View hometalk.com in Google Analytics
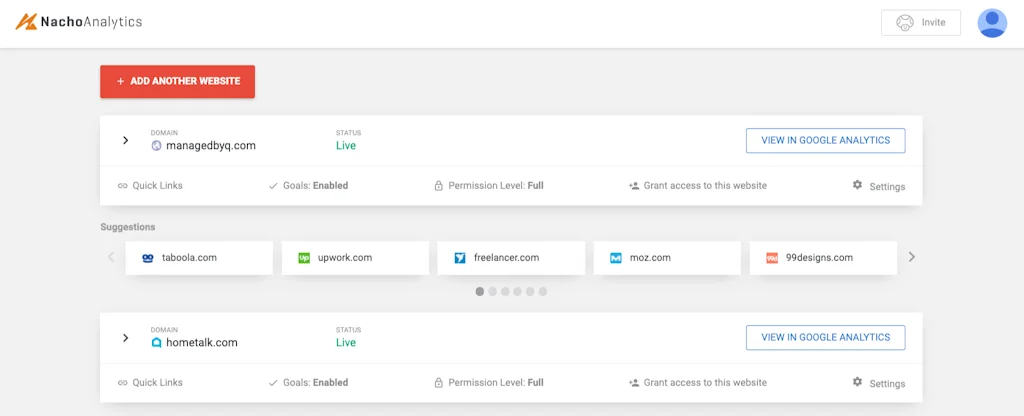The image size is (1024, 416). [825, 338]
